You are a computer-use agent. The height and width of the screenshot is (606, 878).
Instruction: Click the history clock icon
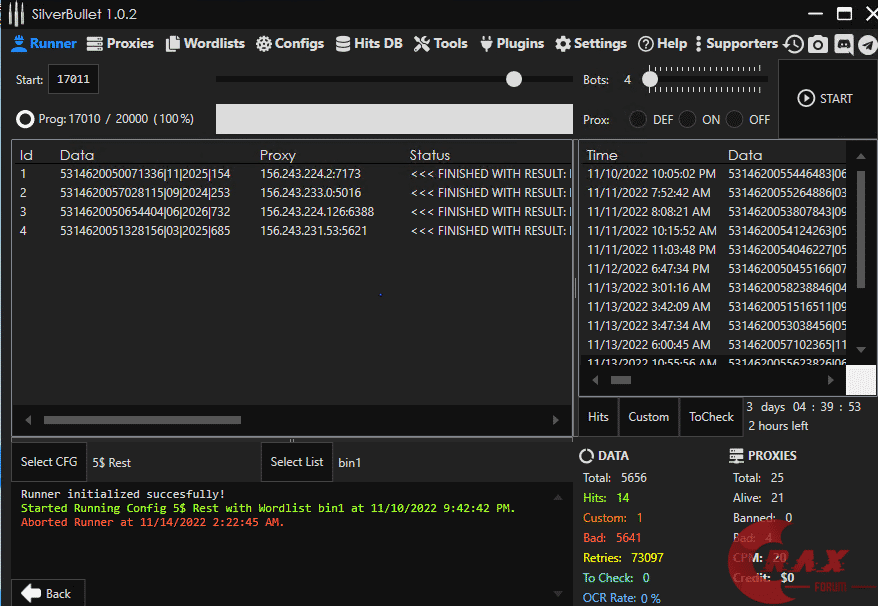pos(793,44)
